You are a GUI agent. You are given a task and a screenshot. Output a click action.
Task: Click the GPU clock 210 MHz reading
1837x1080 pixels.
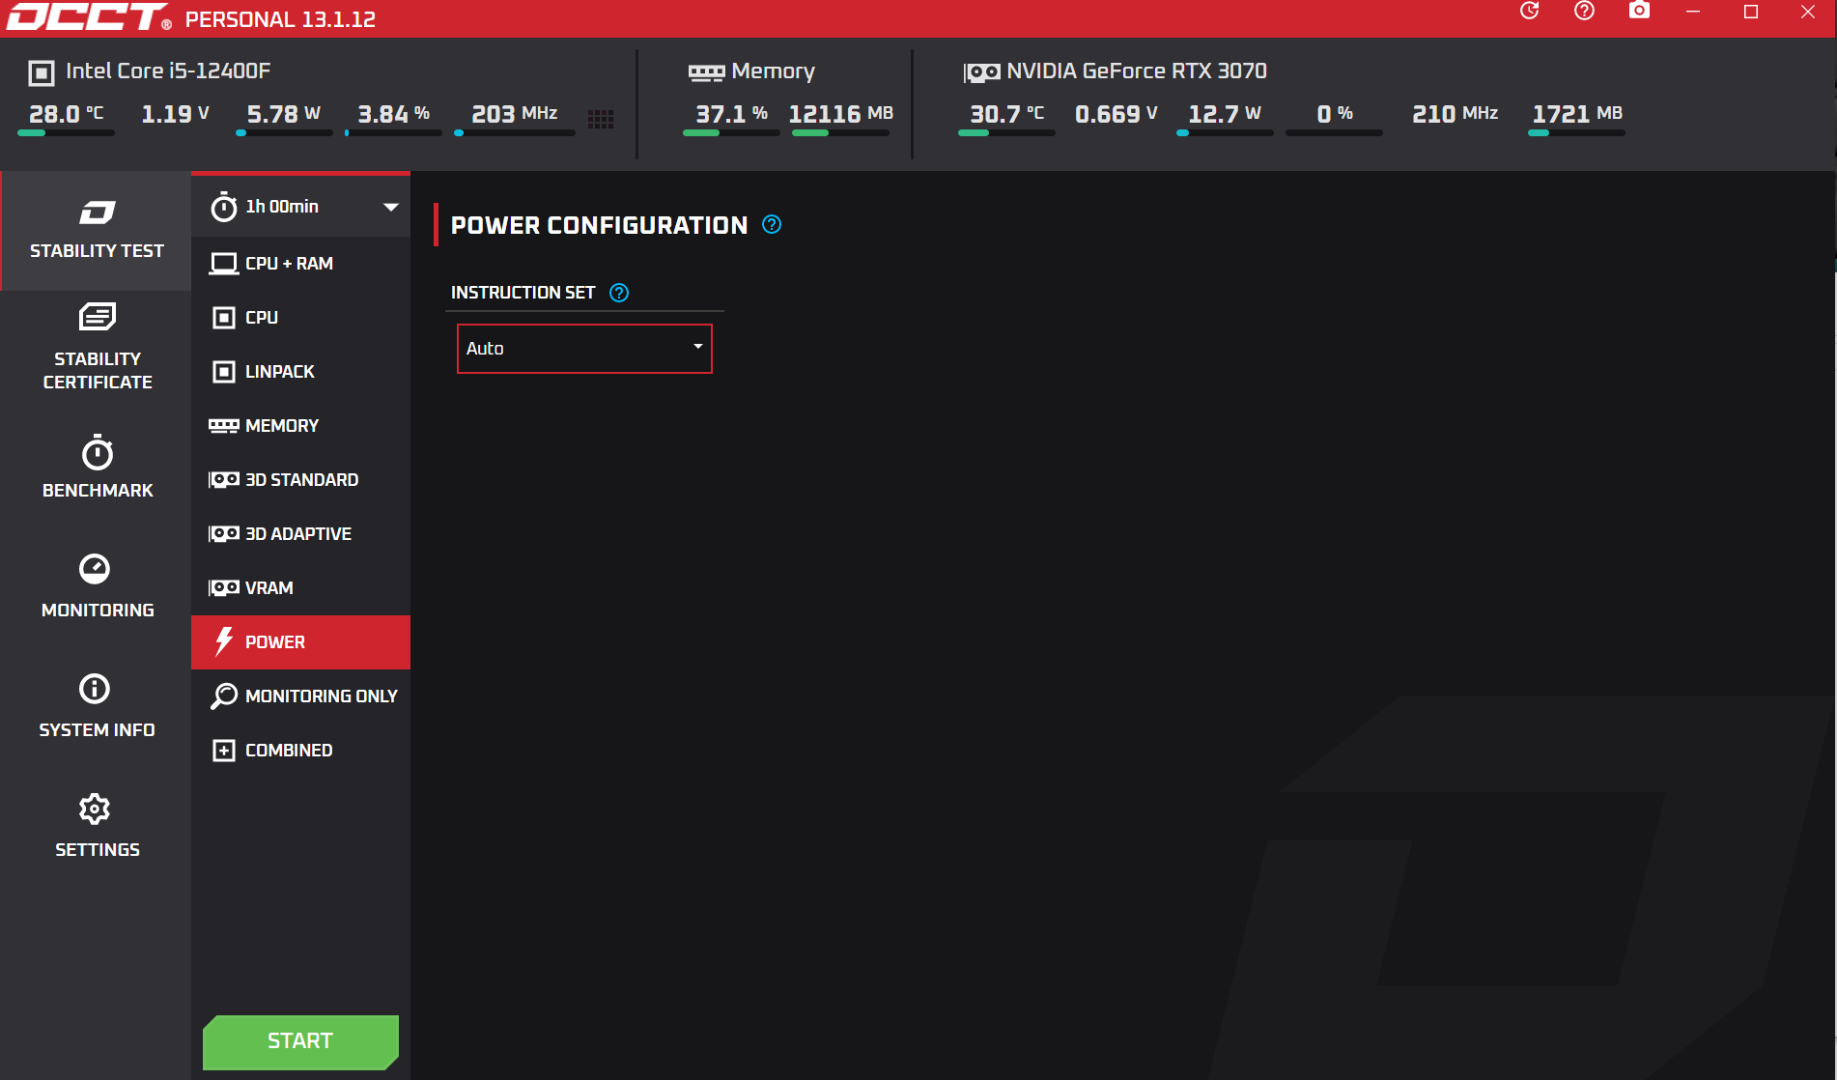[x=1455, y=114]
